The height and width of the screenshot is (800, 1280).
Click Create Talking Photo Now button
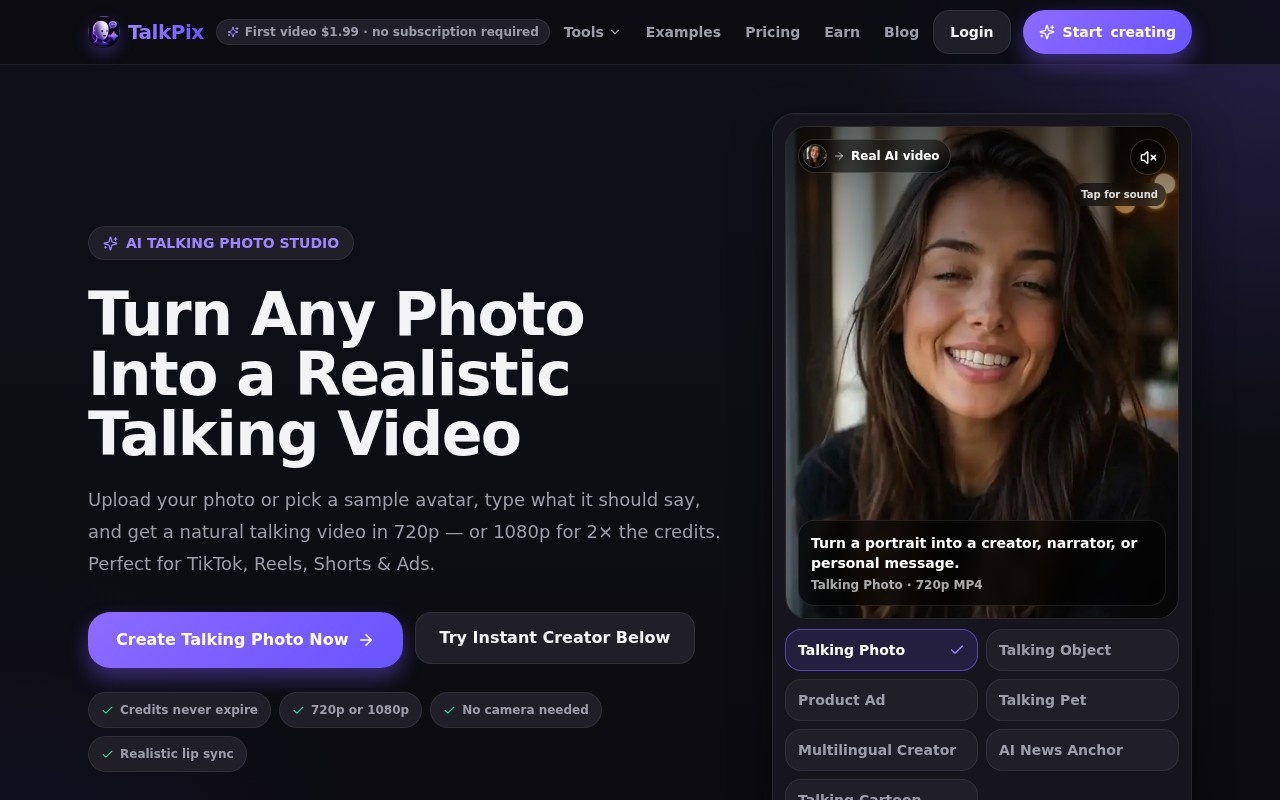tap(245, 640)
